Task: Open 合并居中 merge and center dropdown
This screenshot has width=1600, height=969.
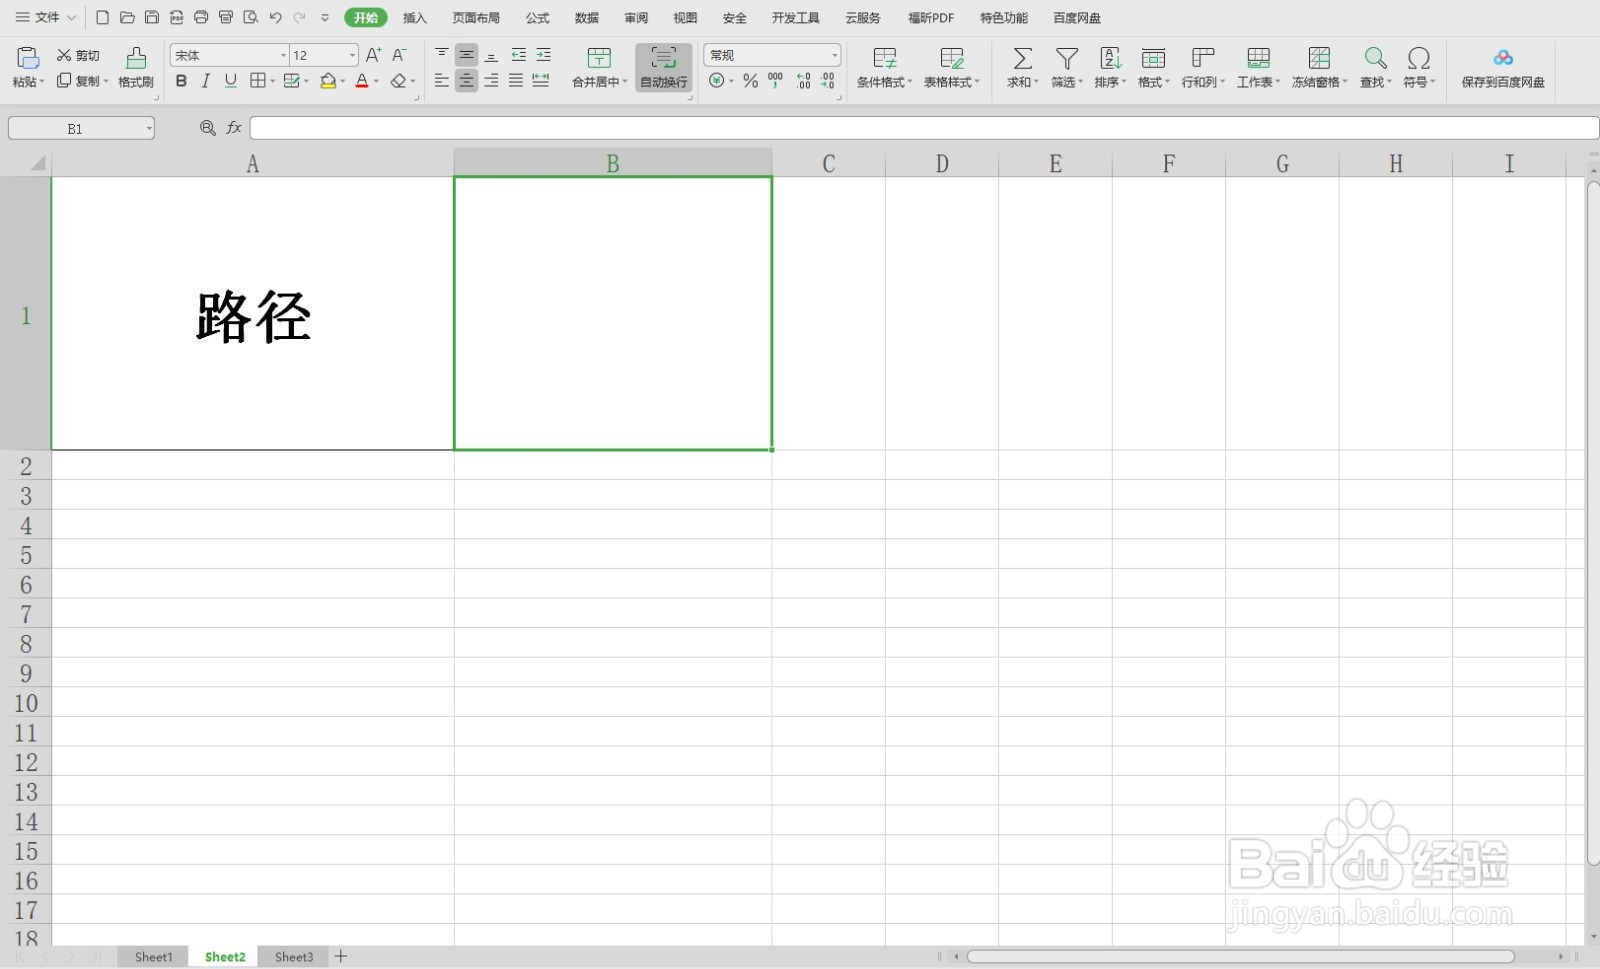Action: 599,82
